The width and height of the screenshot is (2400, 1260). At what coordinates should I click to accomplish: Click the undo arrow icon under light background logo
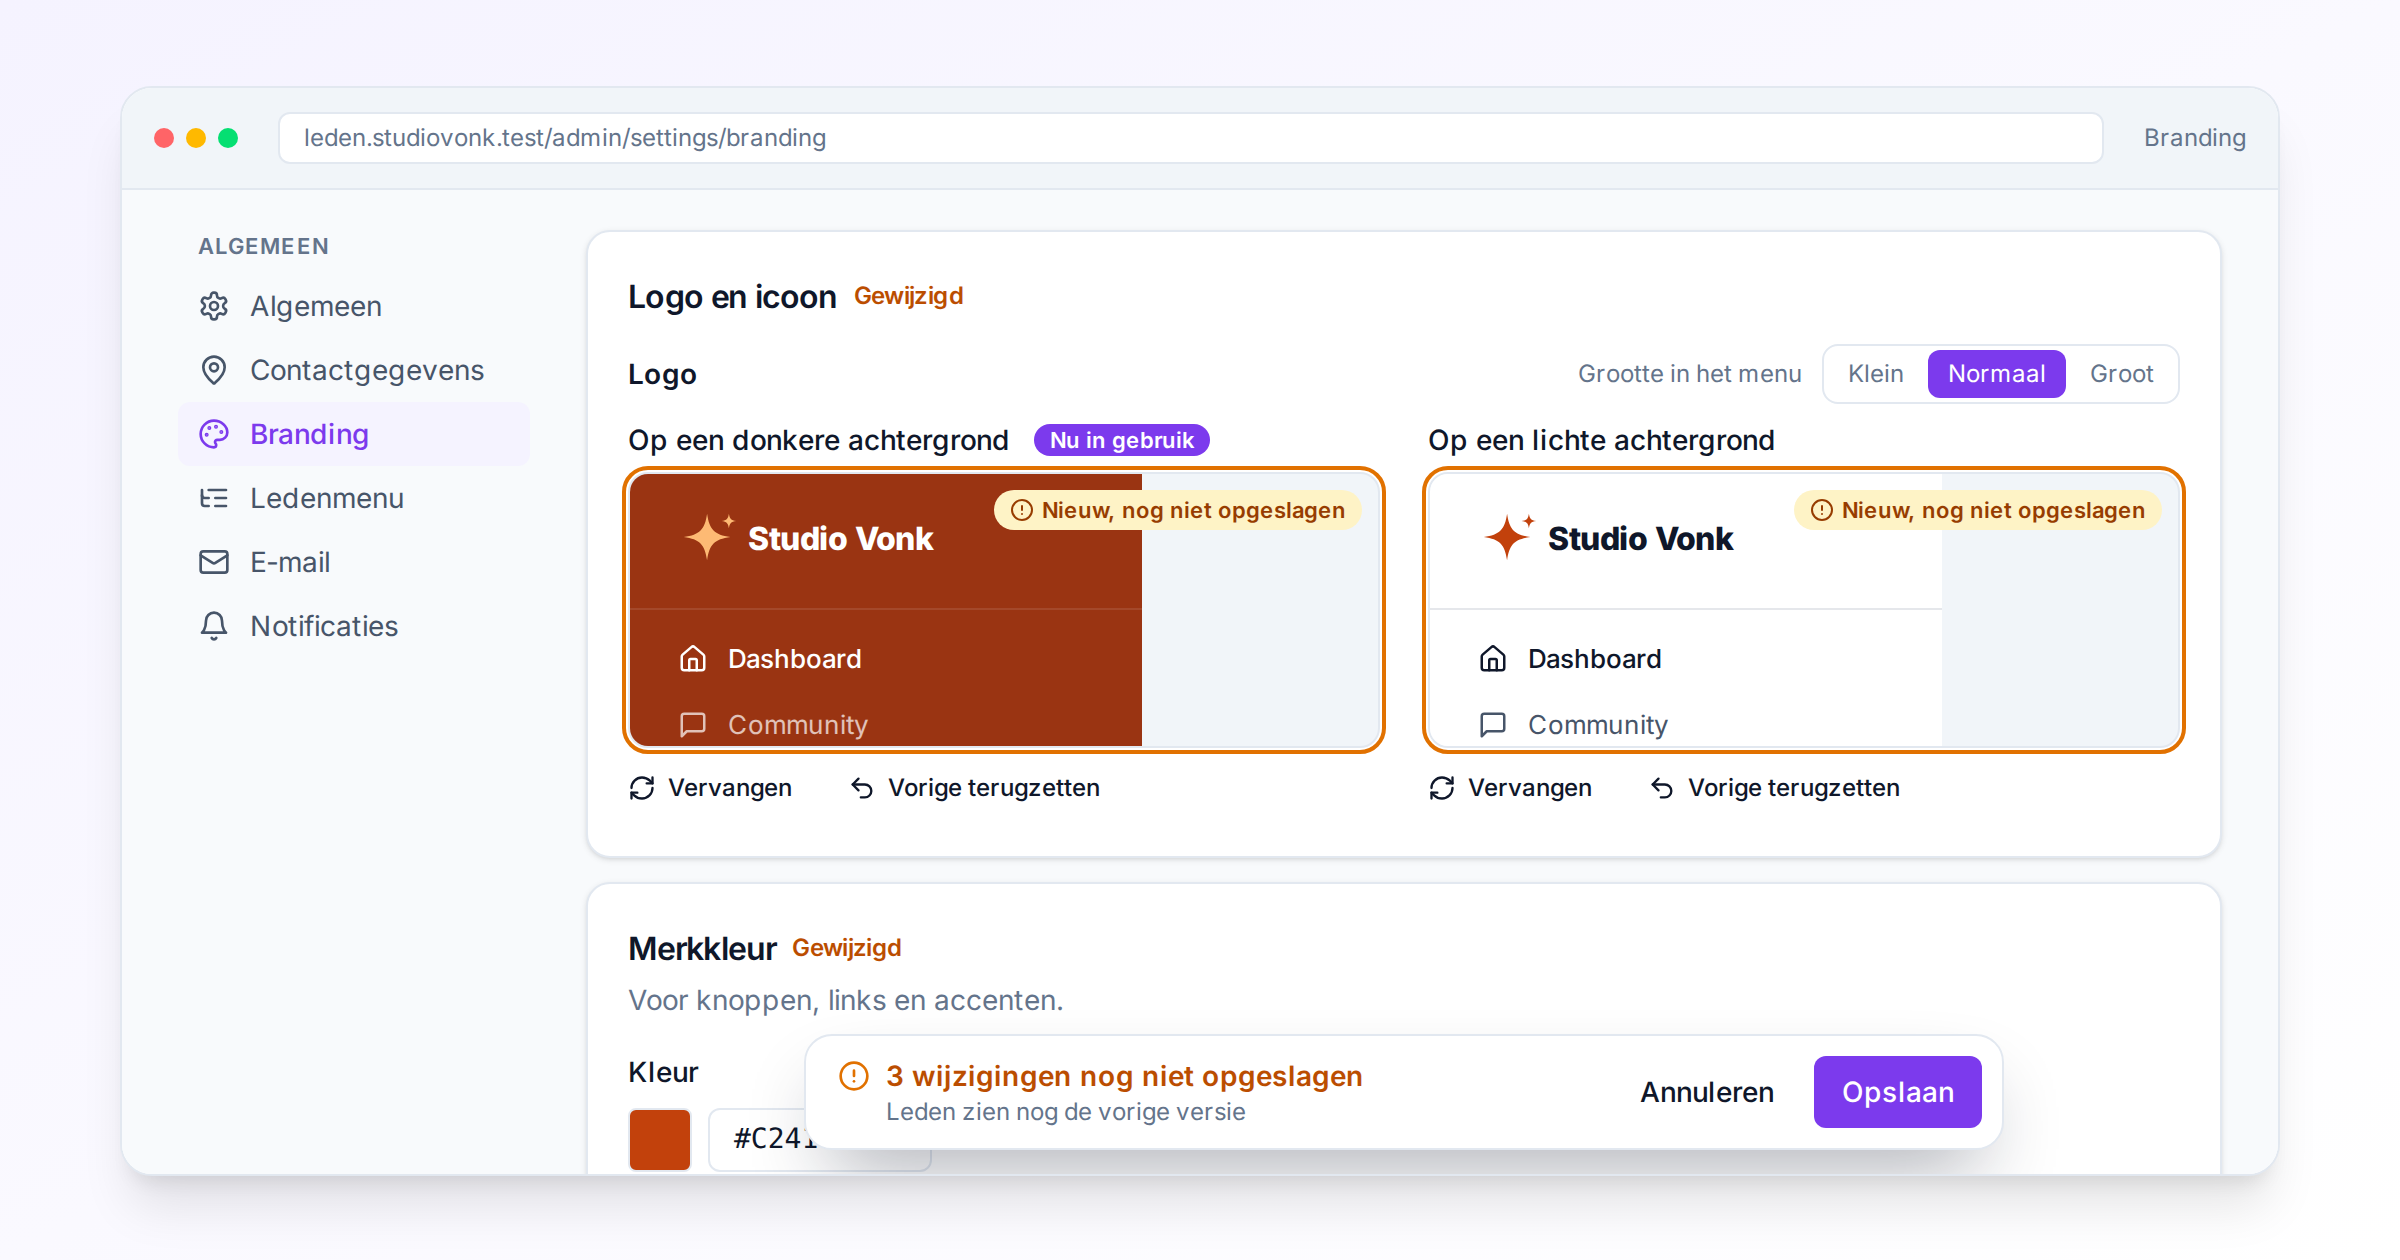(x=1662, y=788)
